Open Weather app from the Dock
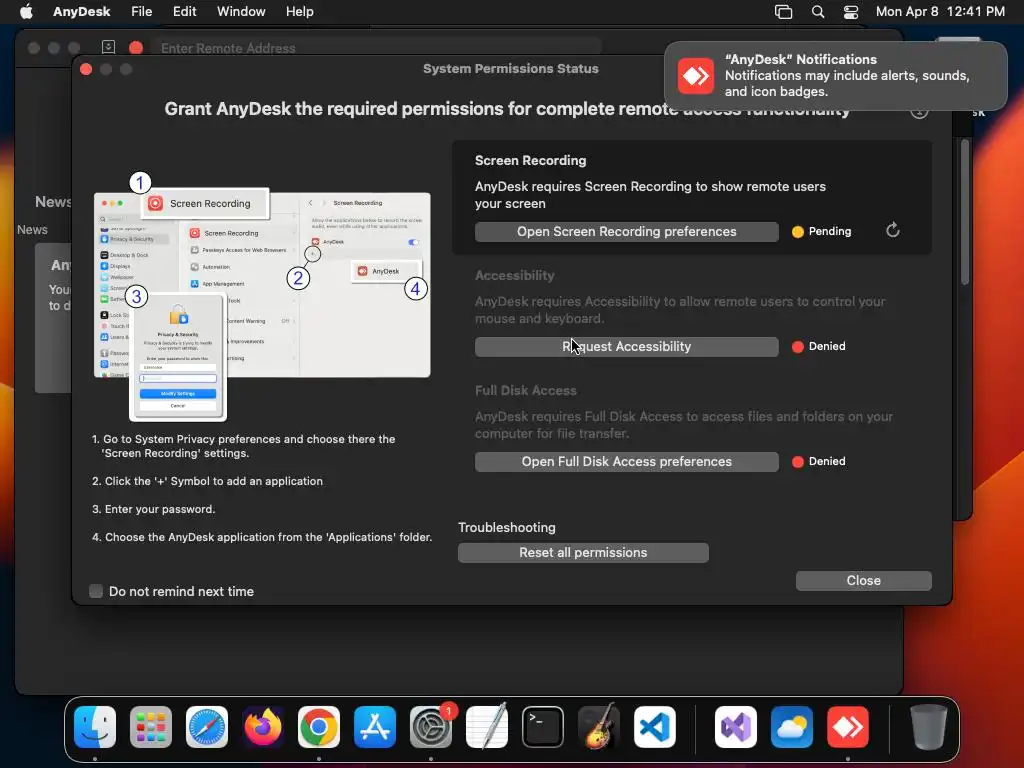1024x768 pixels. [x=792, y=726]
